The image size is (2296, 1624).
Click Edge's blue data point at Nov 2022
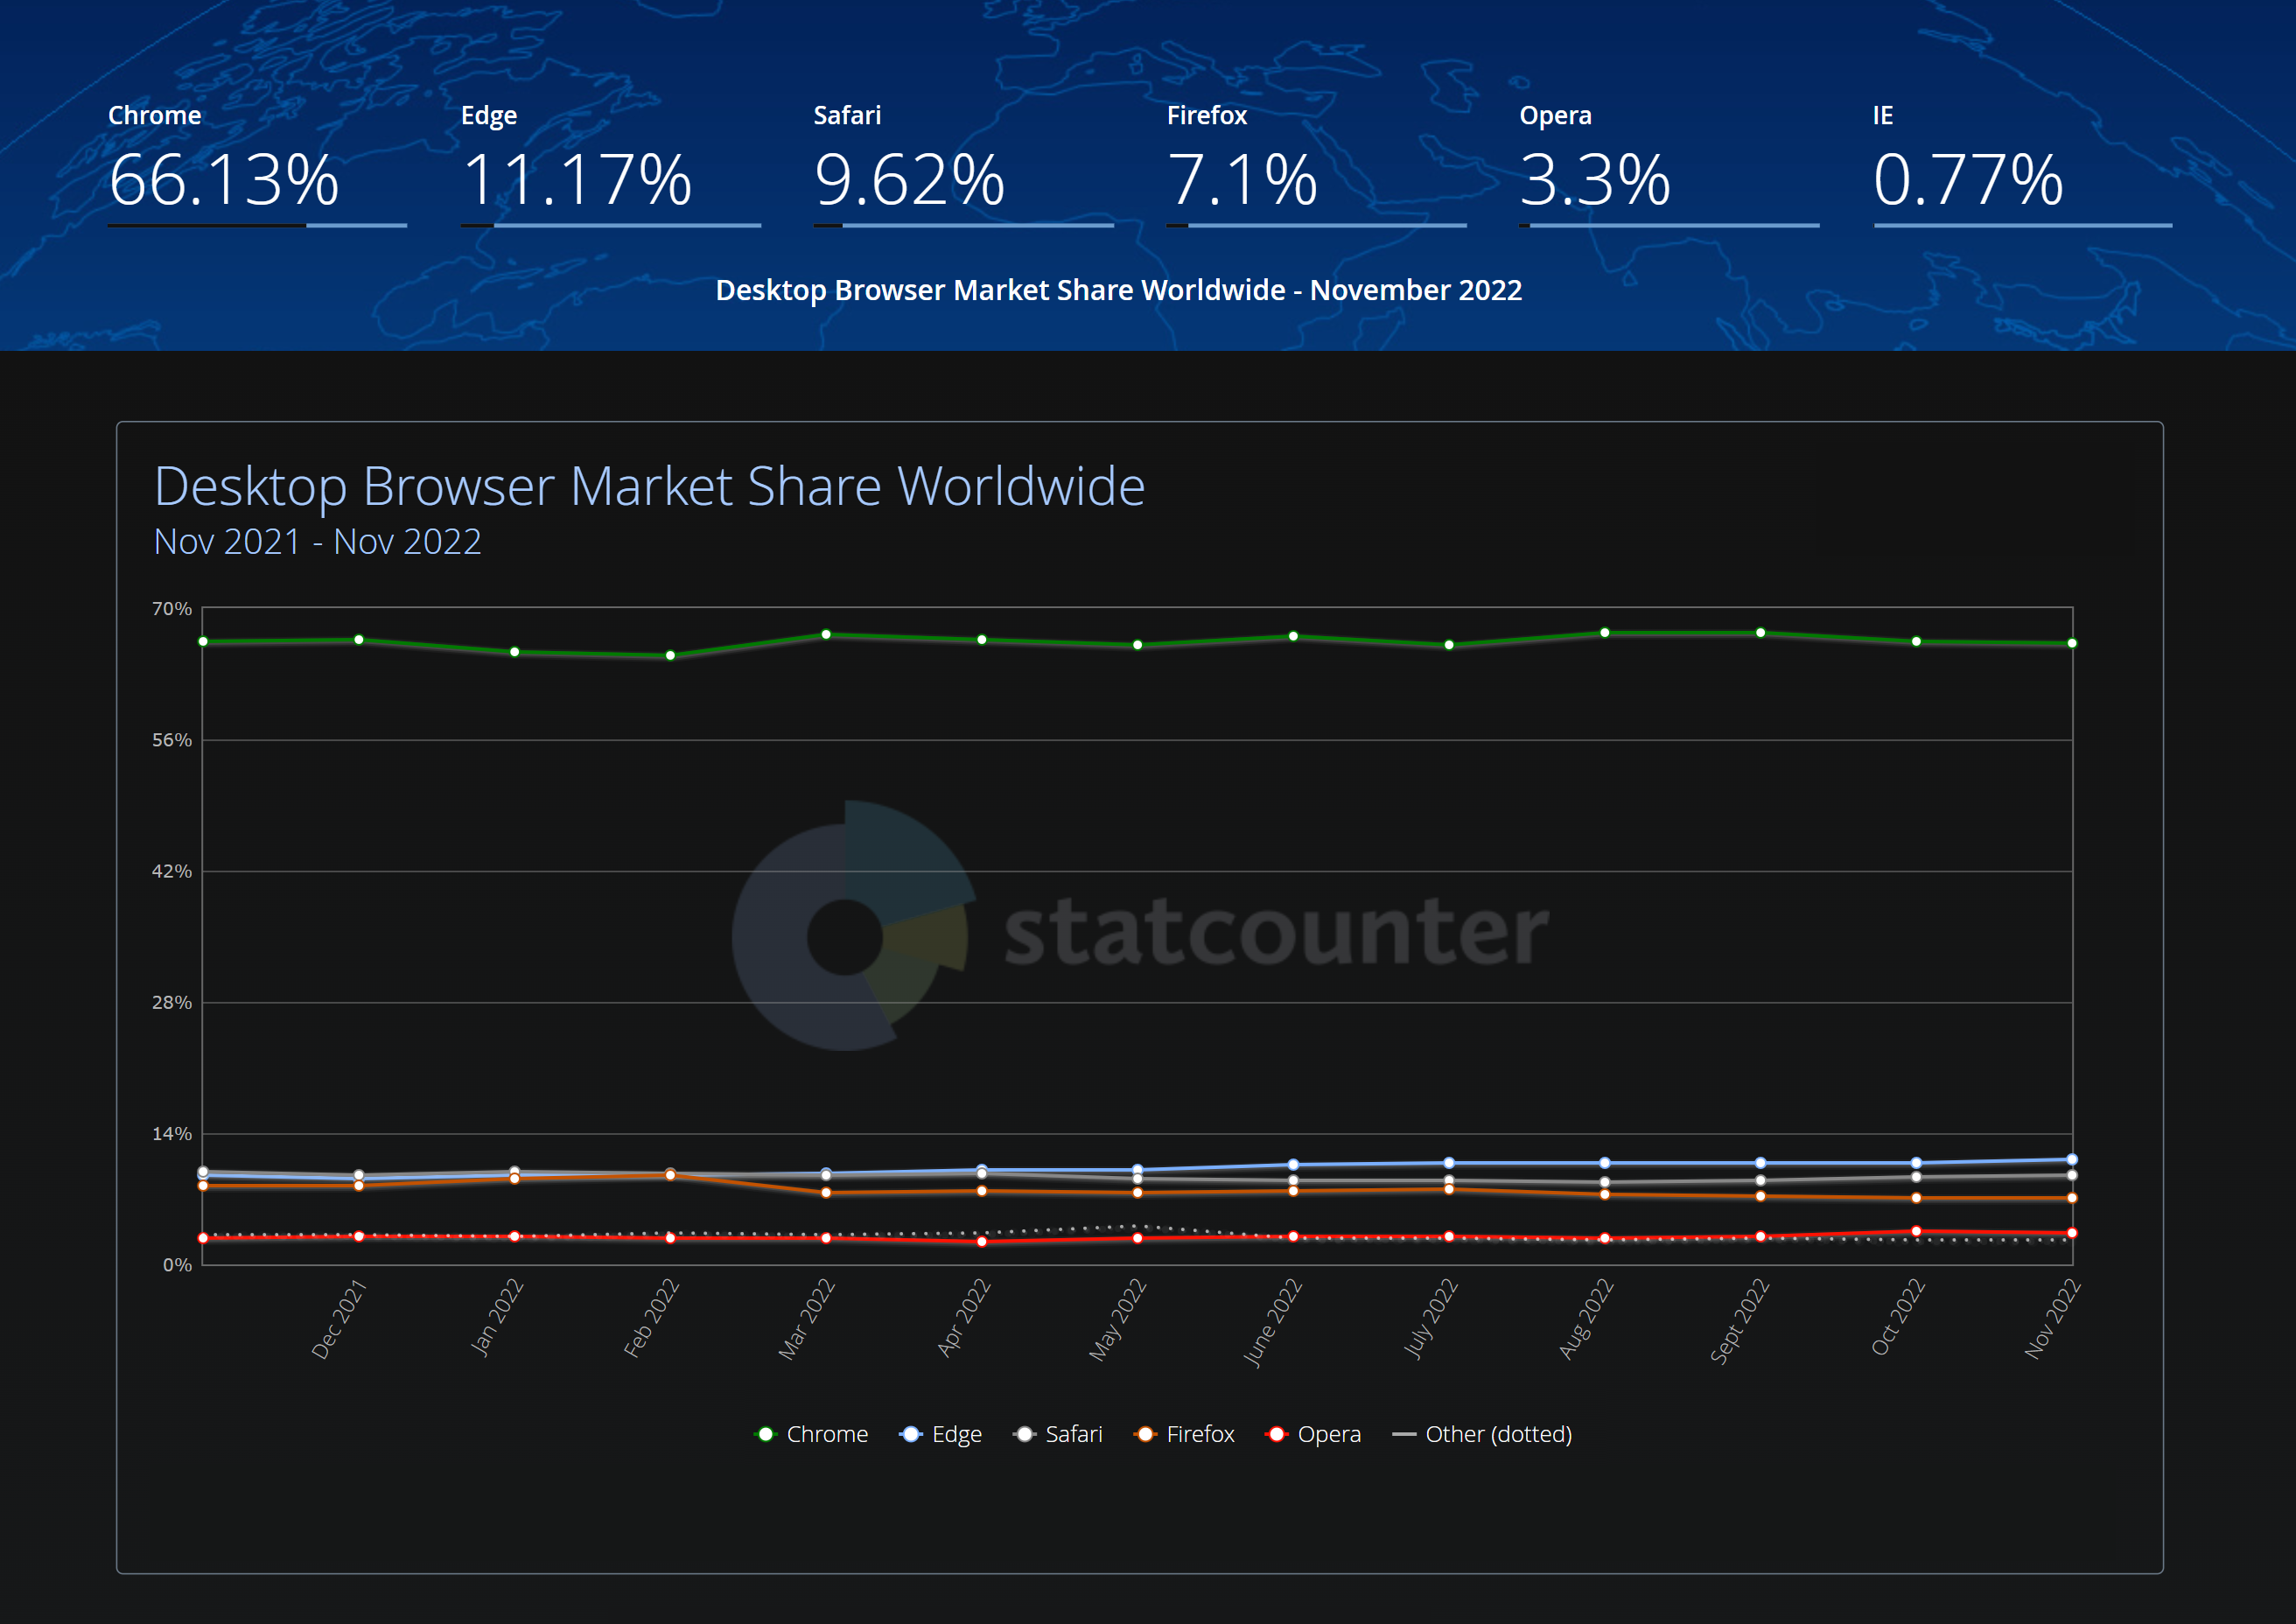(2071, 1159)
